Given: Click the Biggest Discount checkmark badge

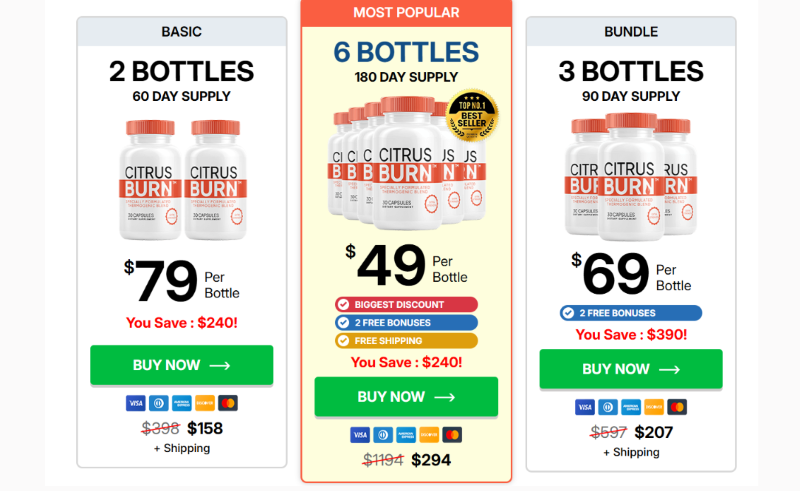Looking at the screenshot, I should pos(343,304).
